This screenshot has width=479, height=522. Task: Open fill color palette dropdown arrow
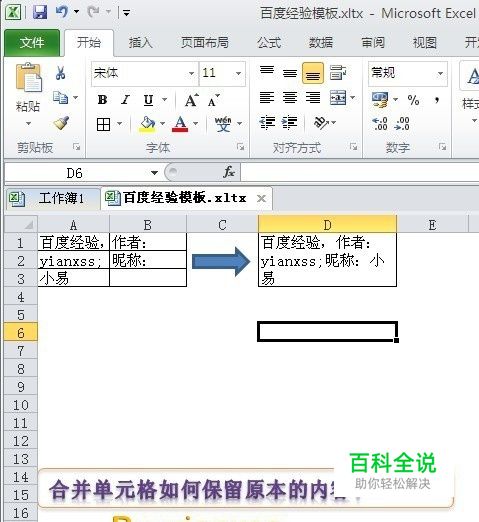(x=162, y=124)
